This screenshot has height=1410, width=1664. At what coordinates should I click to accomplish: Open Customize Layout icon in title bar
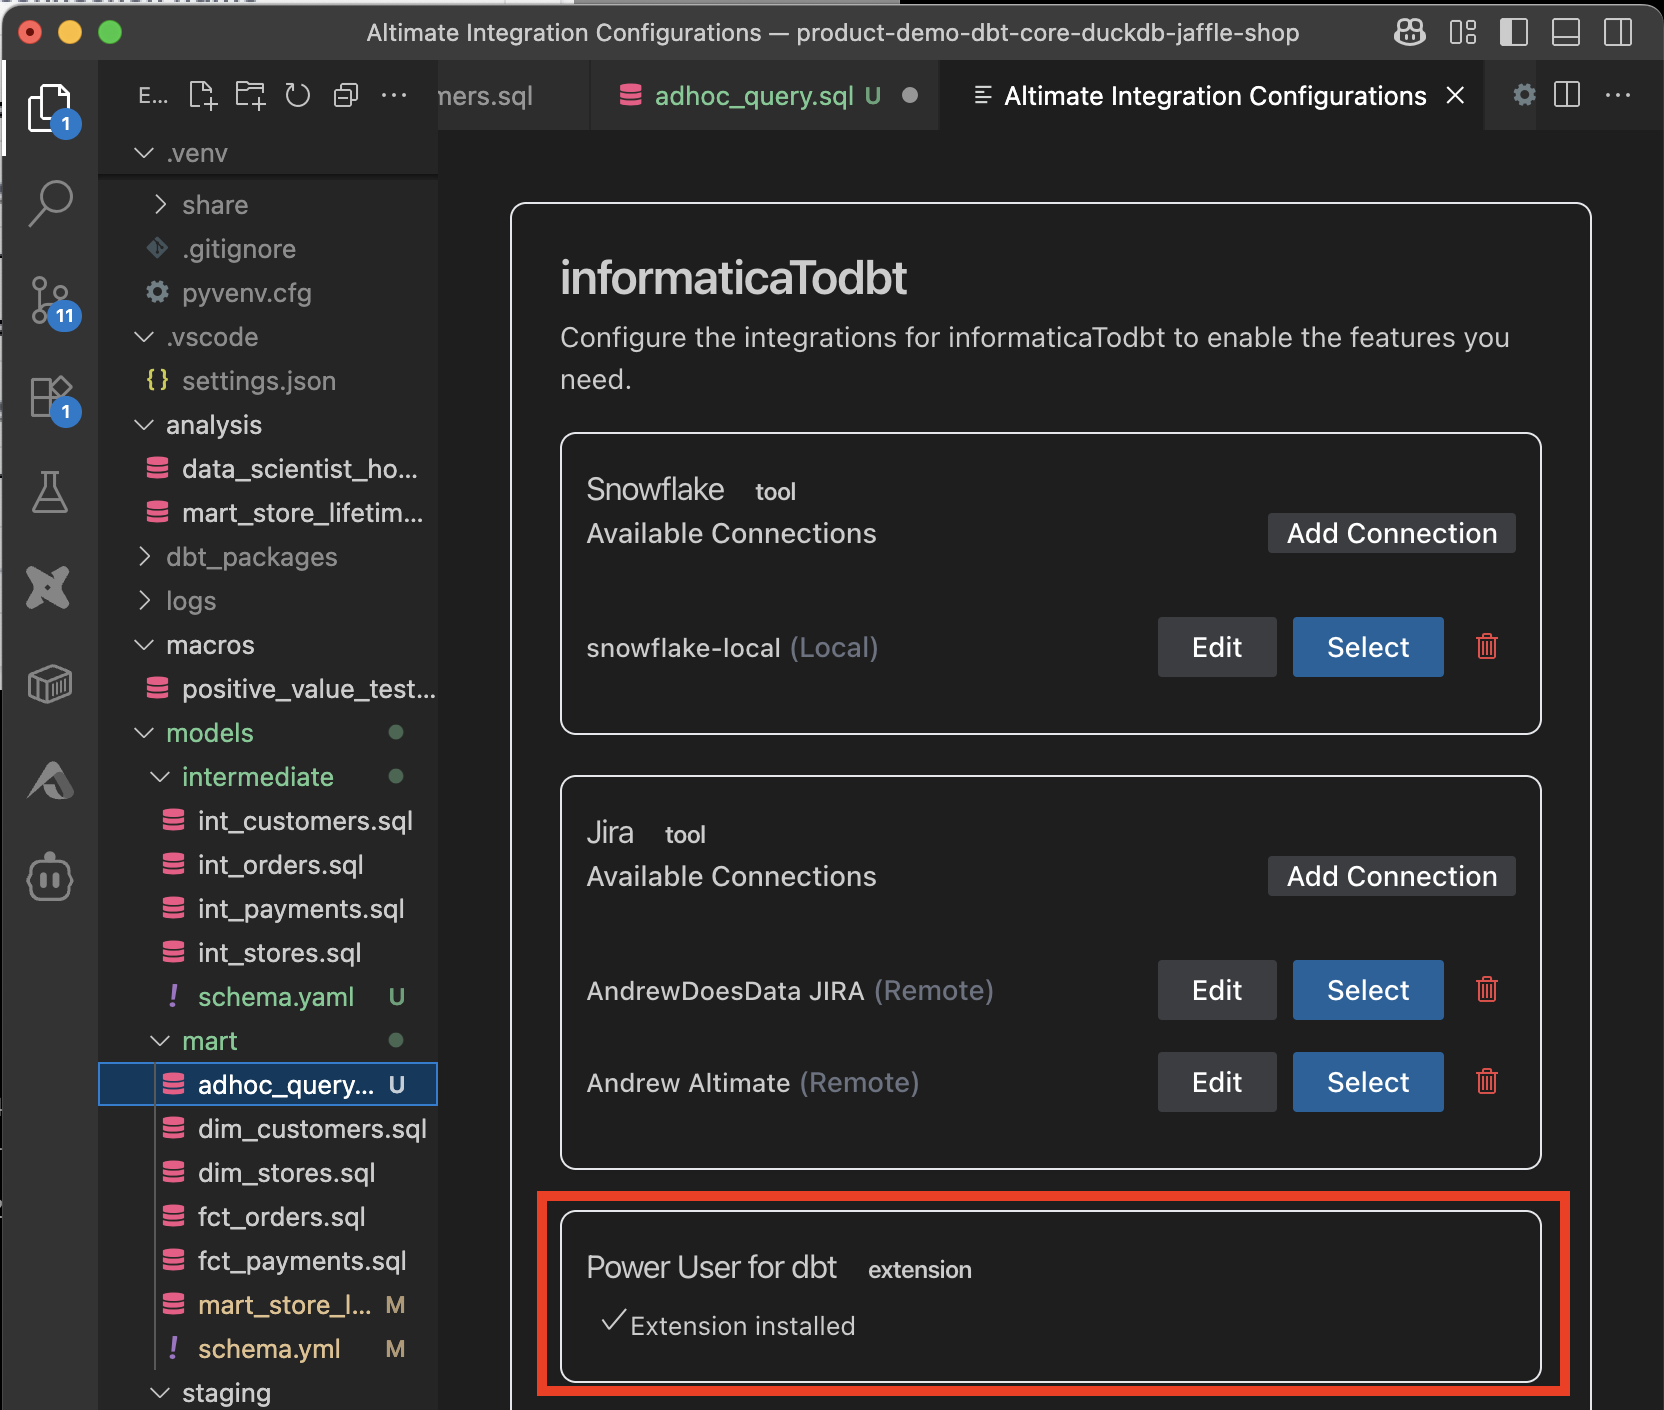pos(1462,32)
